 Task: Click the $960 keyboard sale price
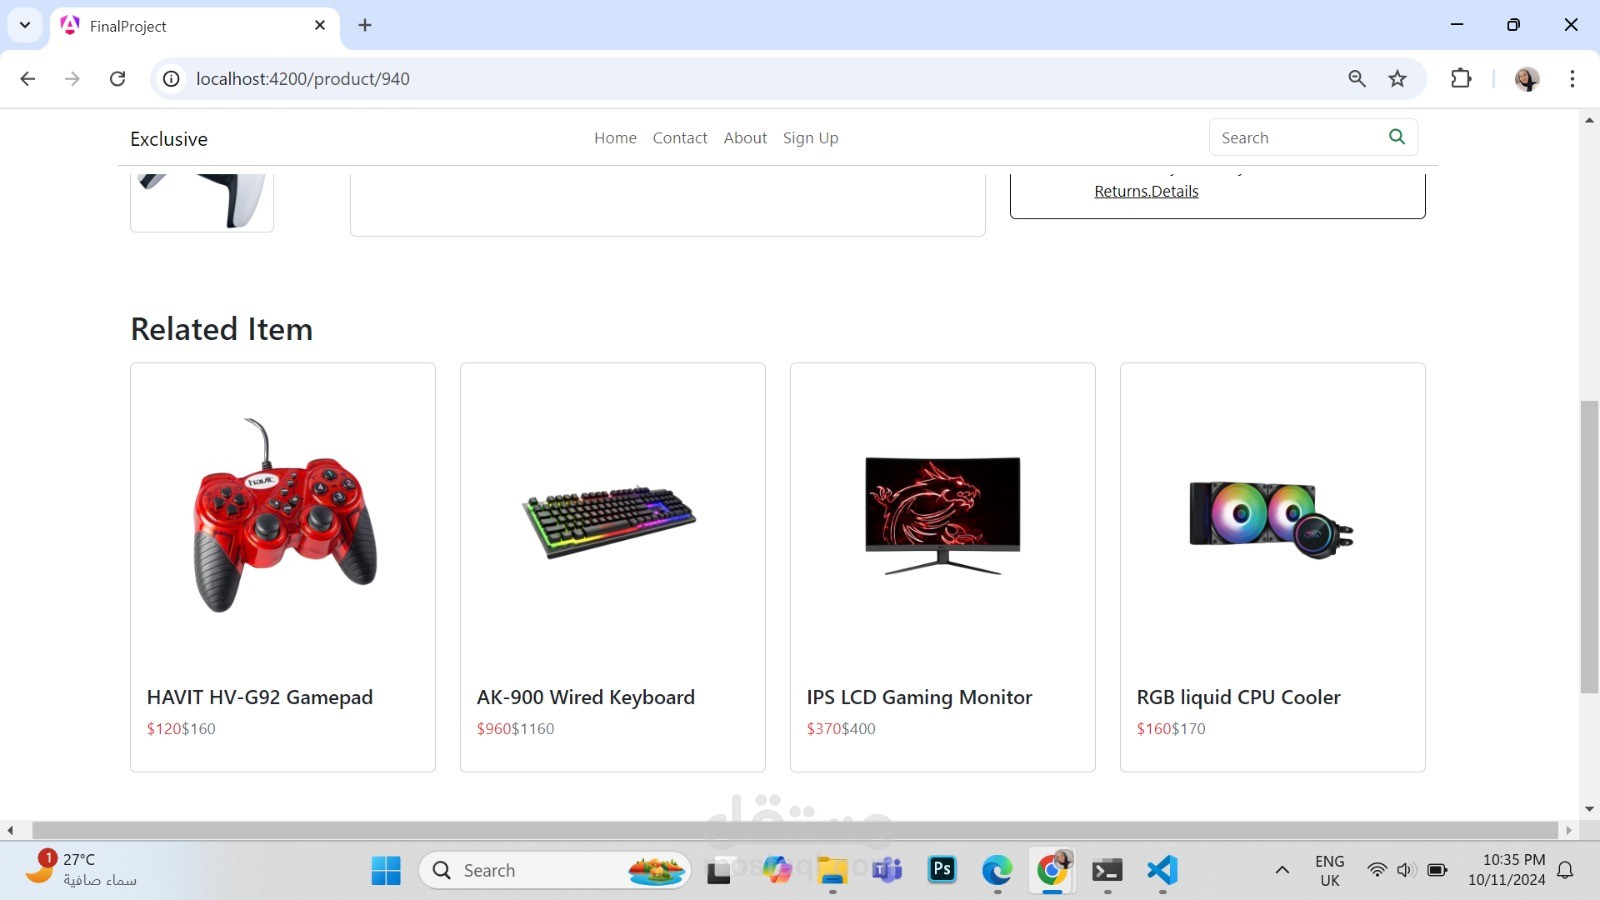click(x=494, y=729)
